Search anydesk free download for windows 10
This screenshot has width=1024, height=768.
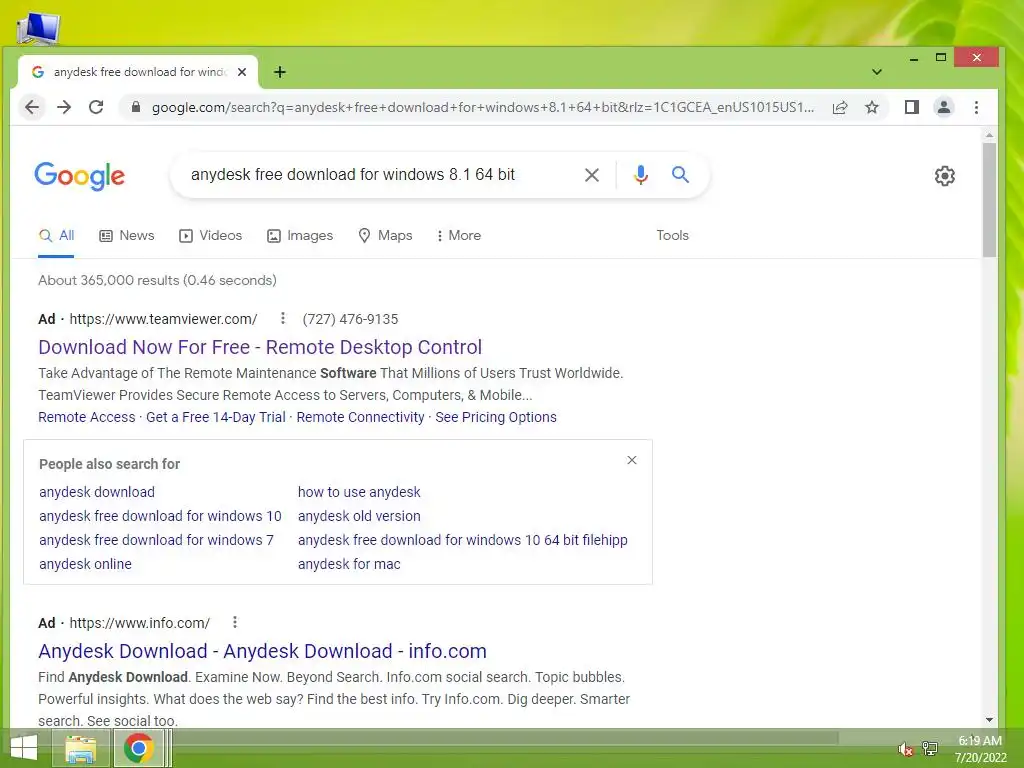160,516
